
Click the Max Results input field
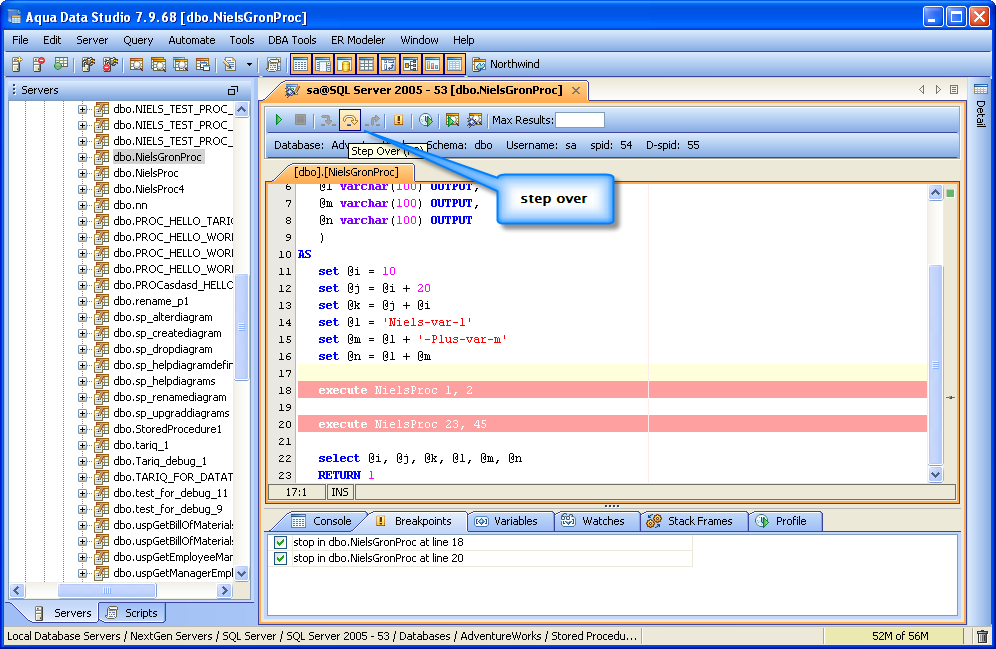(x=580, y=120)
